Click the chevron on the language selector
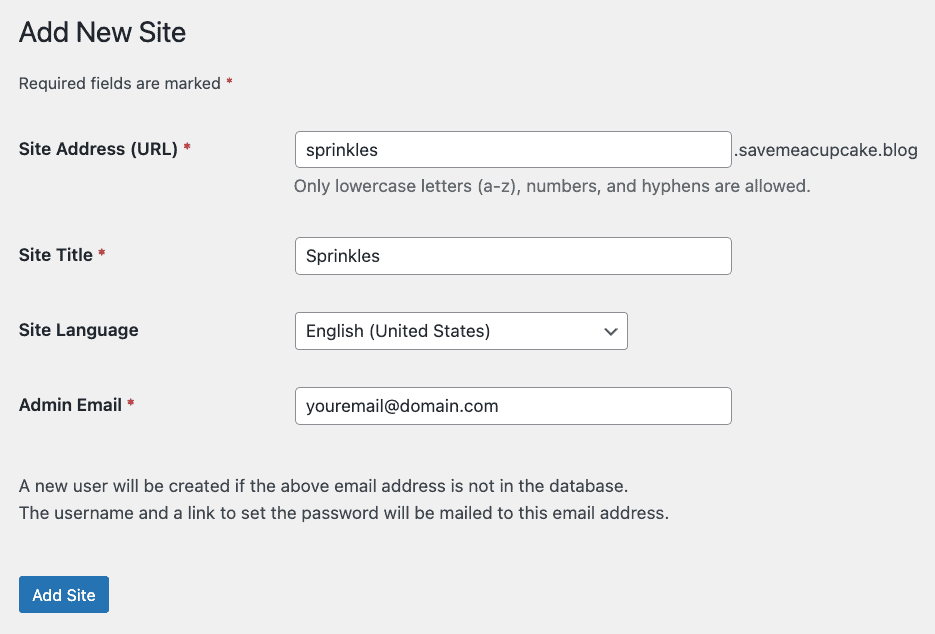This screenshot has height=634, width=935. [x=611, y=331]
